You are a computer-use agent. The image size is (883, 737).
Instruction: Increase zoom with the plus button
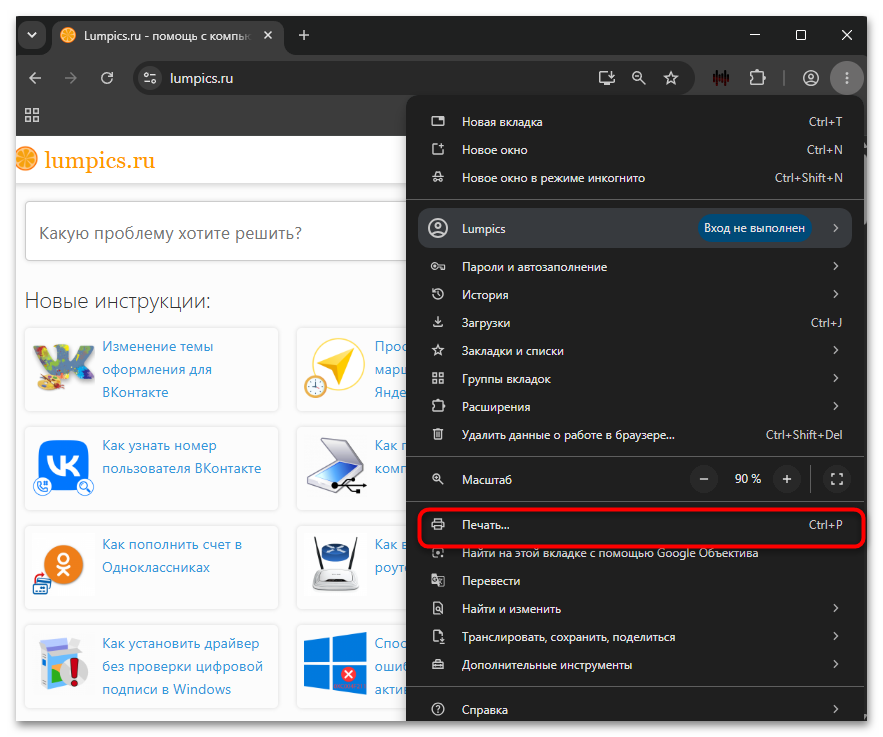coord(787,479)
